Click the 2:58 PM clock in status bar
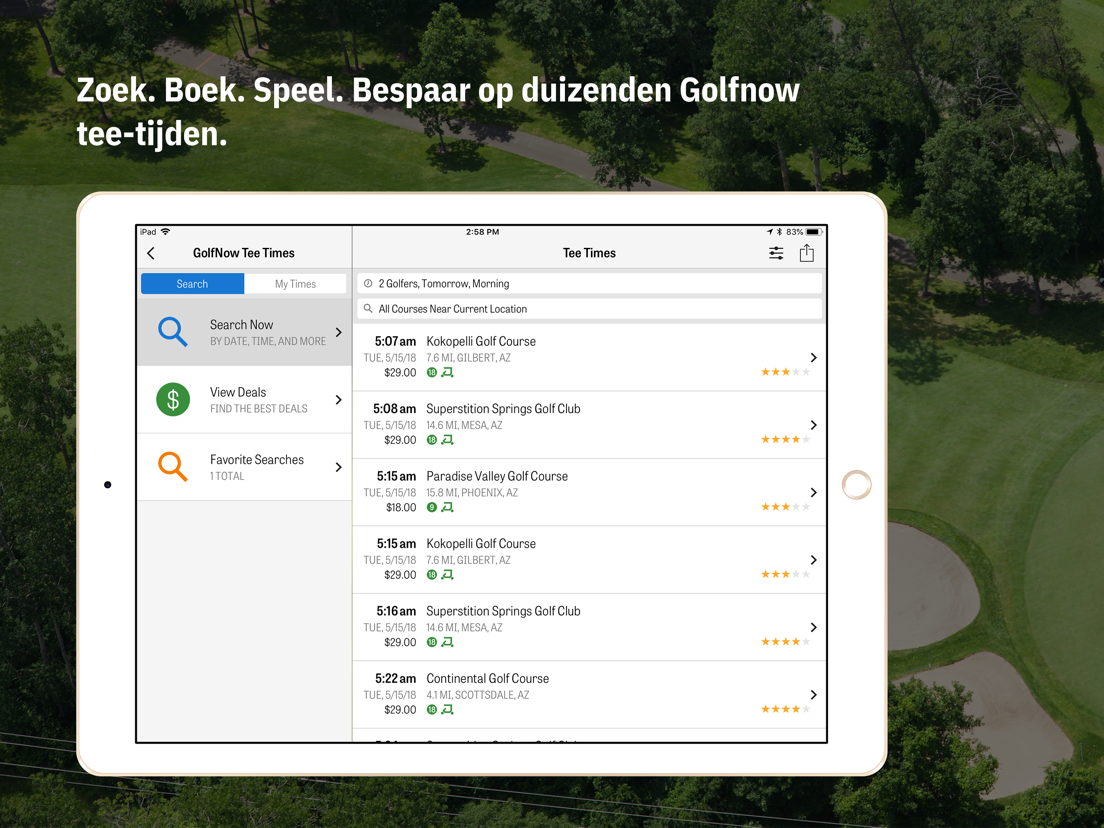 482,232
